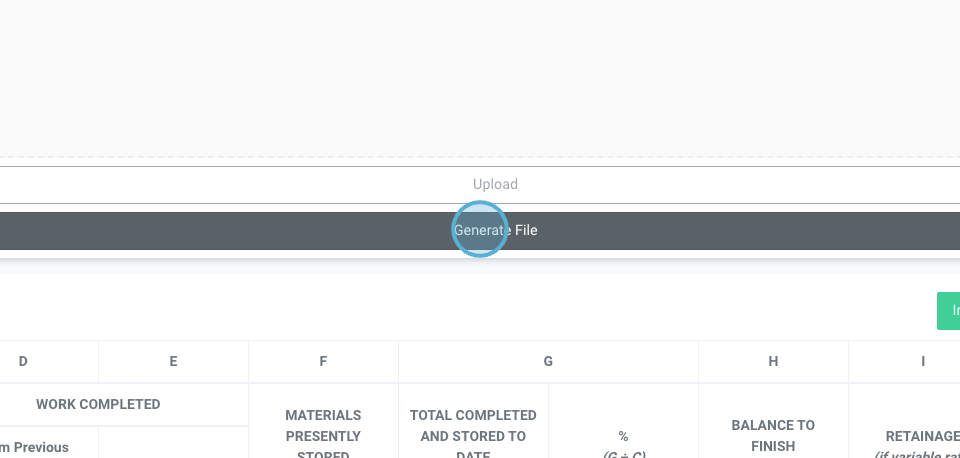
Task: Select column I header
Action: [922, 361]
